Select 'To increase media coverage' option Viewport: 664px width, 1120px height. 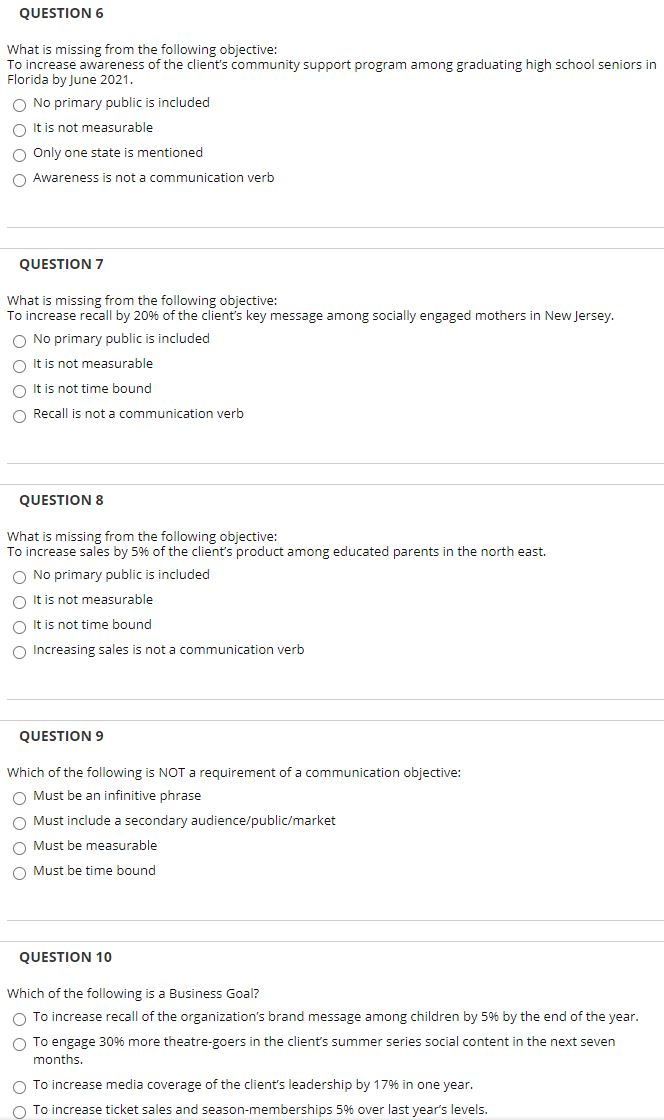coord(20,1086)
